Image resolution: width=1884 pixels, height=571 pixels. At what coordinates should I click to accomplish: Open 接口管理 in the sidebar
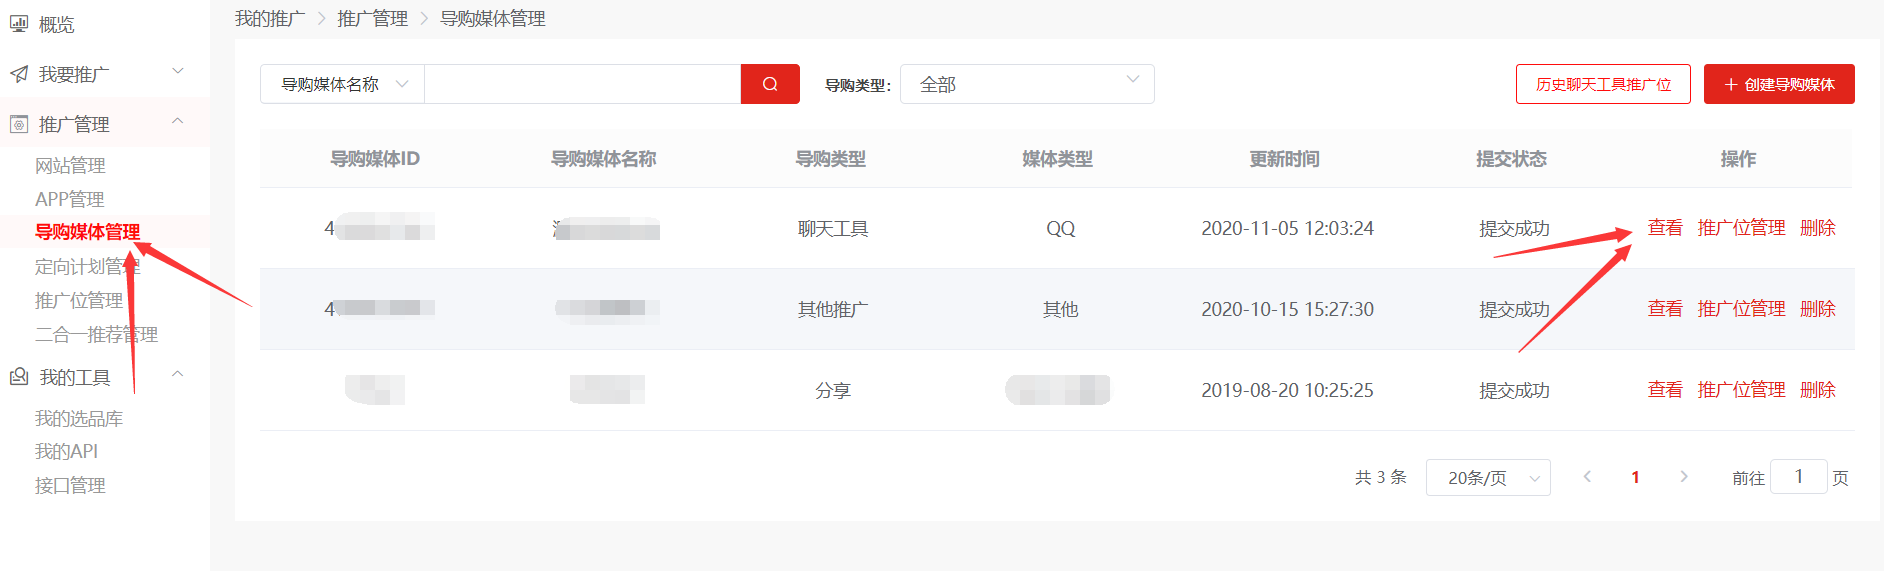point(70,486)
